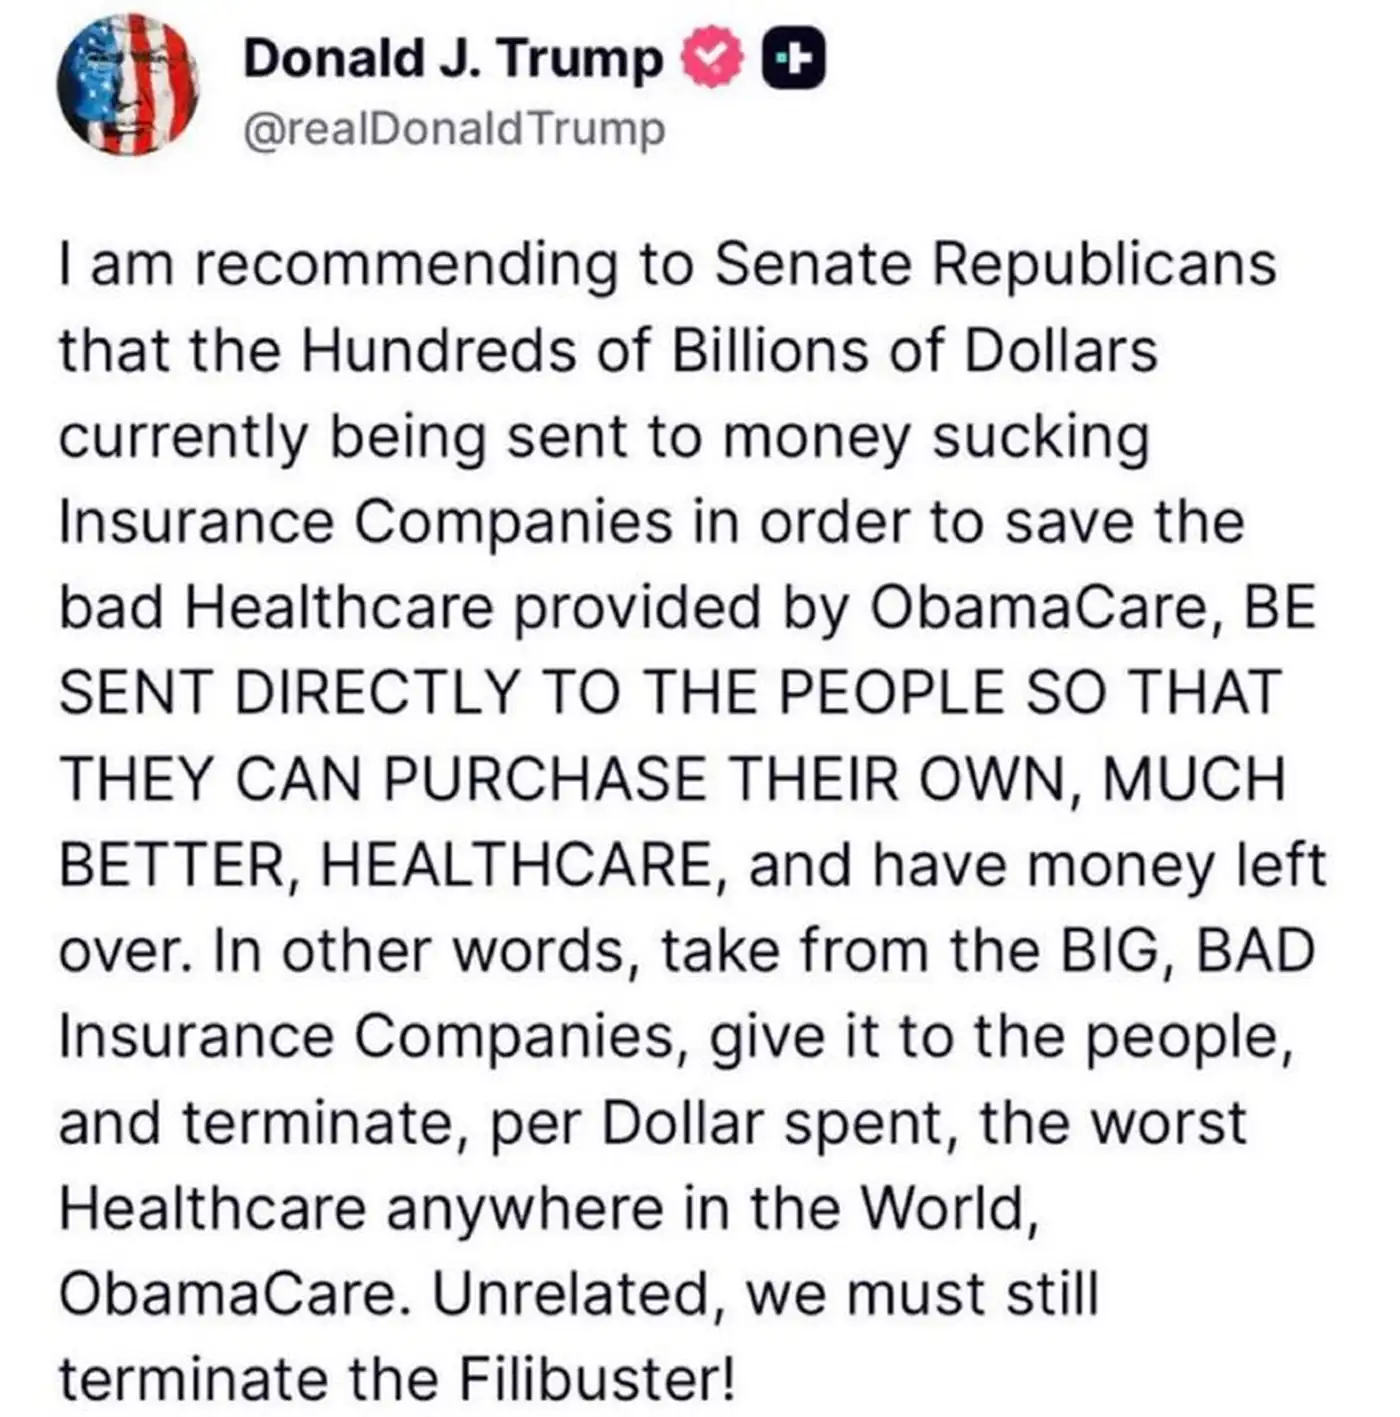Click the black plus badge icon

(x=794, y=60)
